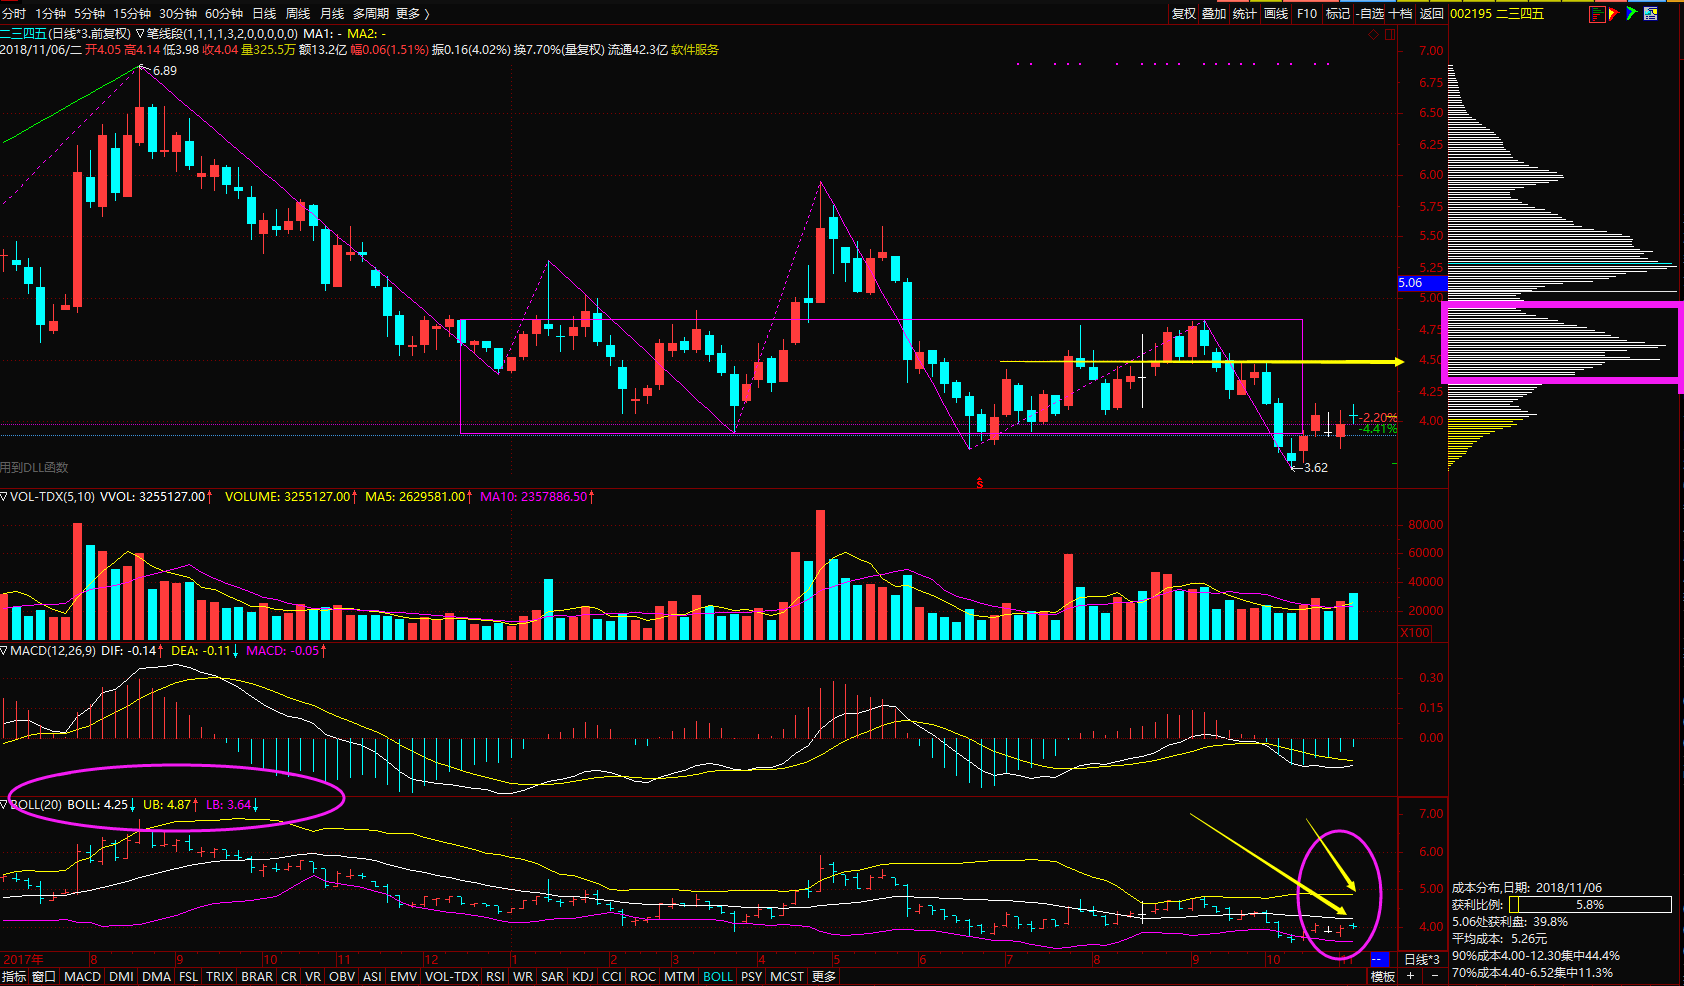Switch to the 周线 weekly tab

pos(298,13)
